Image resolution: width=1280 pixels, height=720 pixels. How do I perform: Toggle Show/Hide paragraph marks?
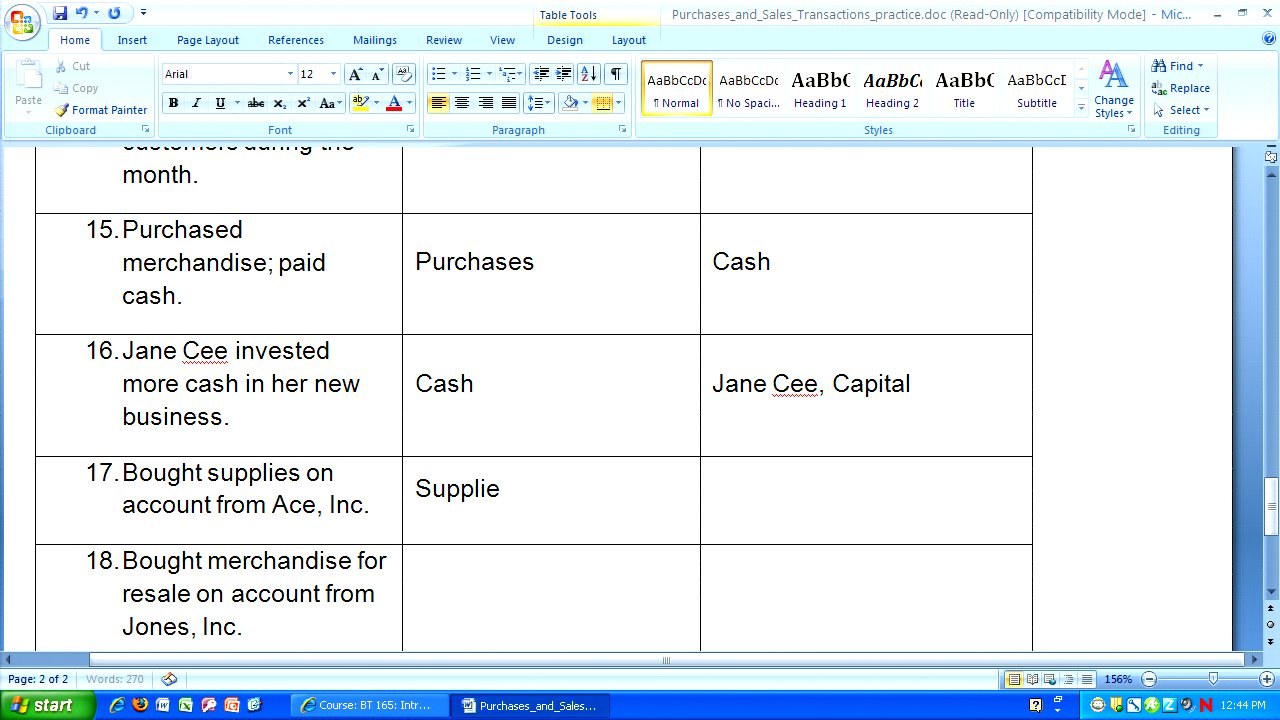click(x=616, y=75)
